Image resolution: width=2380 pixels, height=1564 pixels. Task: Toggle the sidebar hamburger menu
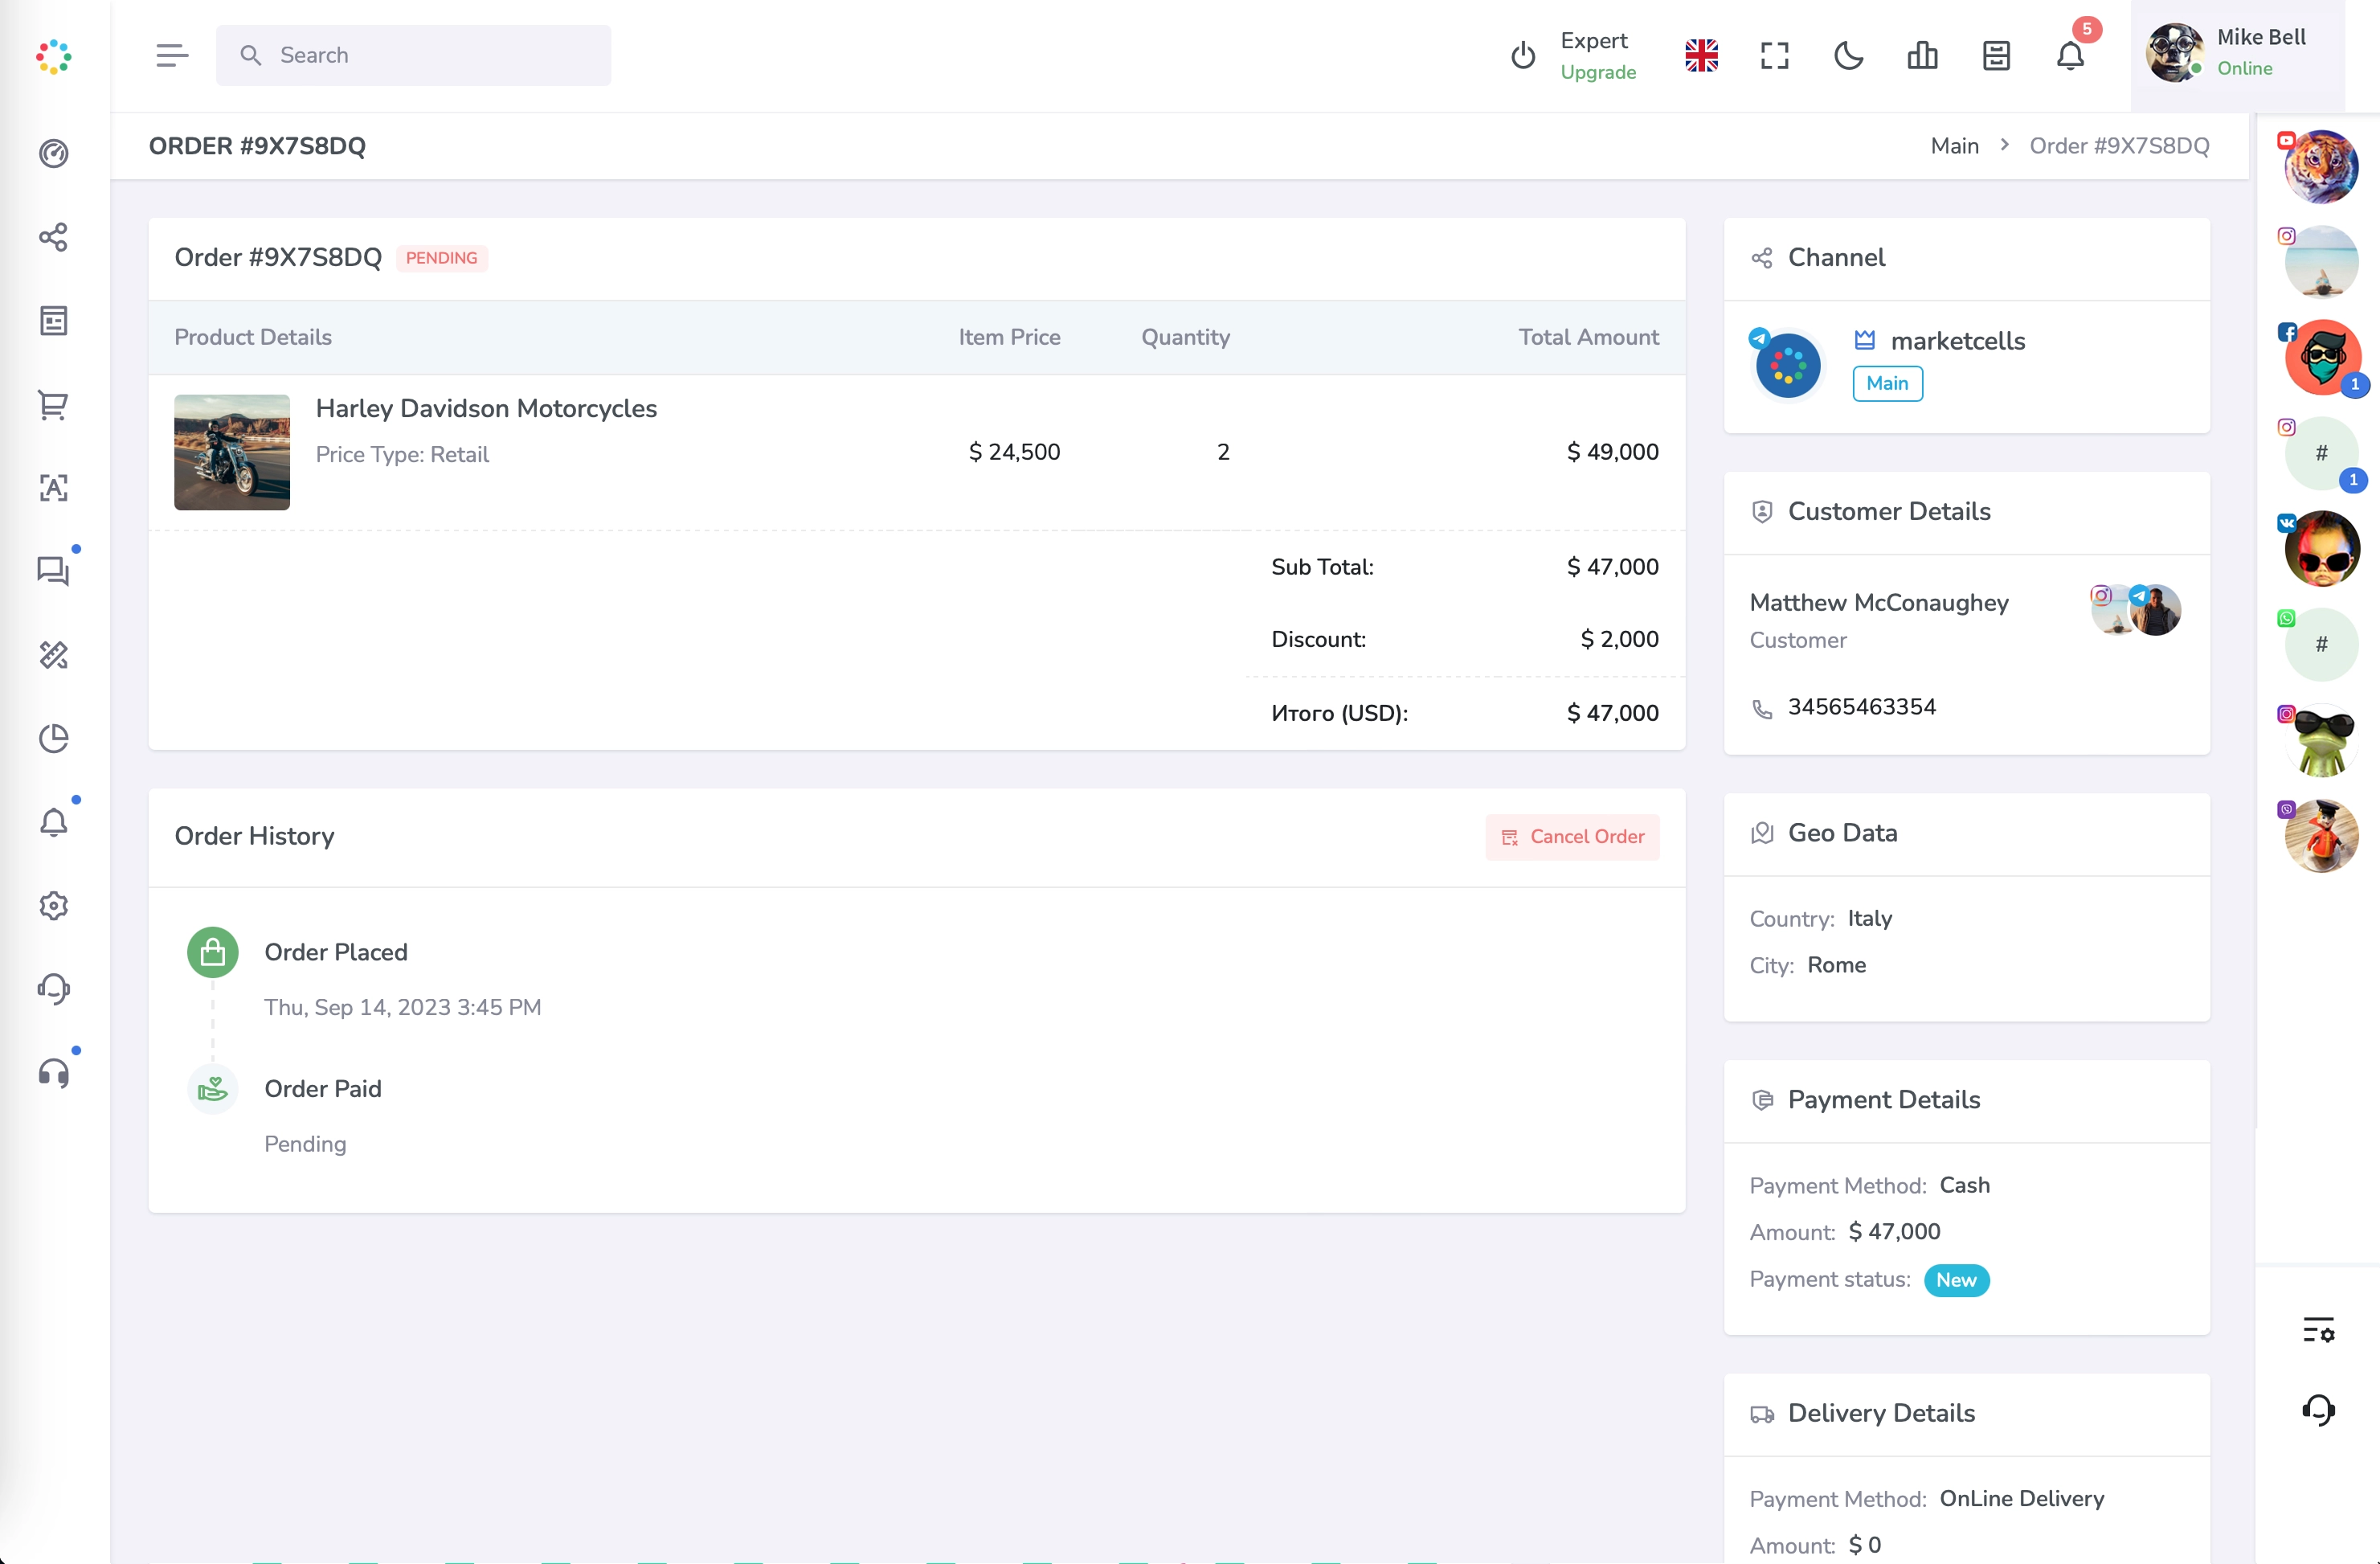coord(172,56)
